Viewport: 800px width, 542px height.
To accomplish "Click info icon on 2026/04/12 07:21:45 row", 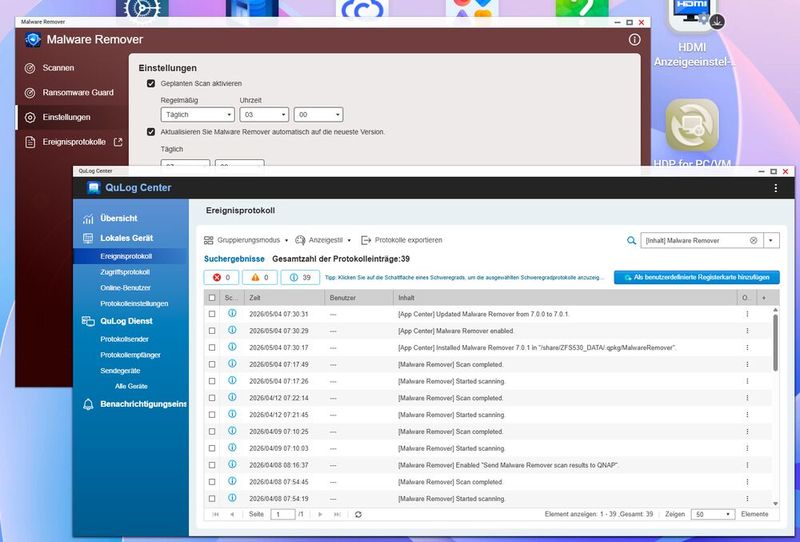I will 232,414.
